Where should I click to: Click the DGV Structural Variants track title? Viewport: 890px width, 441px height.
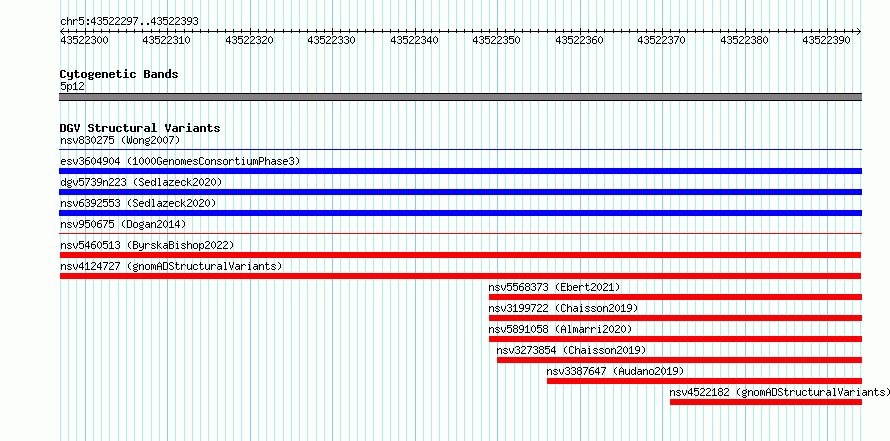[x=140, y=128]
